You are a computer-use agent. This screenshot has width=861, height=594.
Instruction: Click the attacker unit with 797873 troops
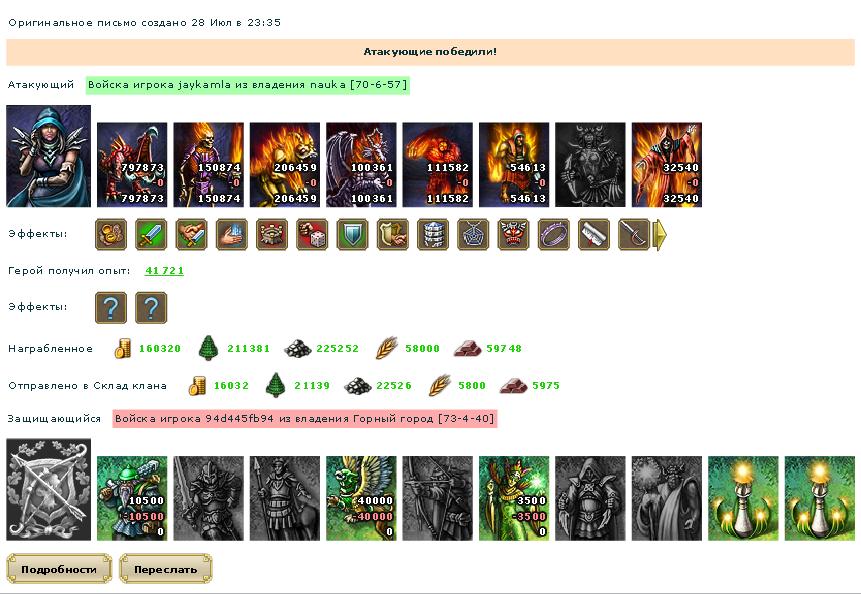click(x=132, y=165)
